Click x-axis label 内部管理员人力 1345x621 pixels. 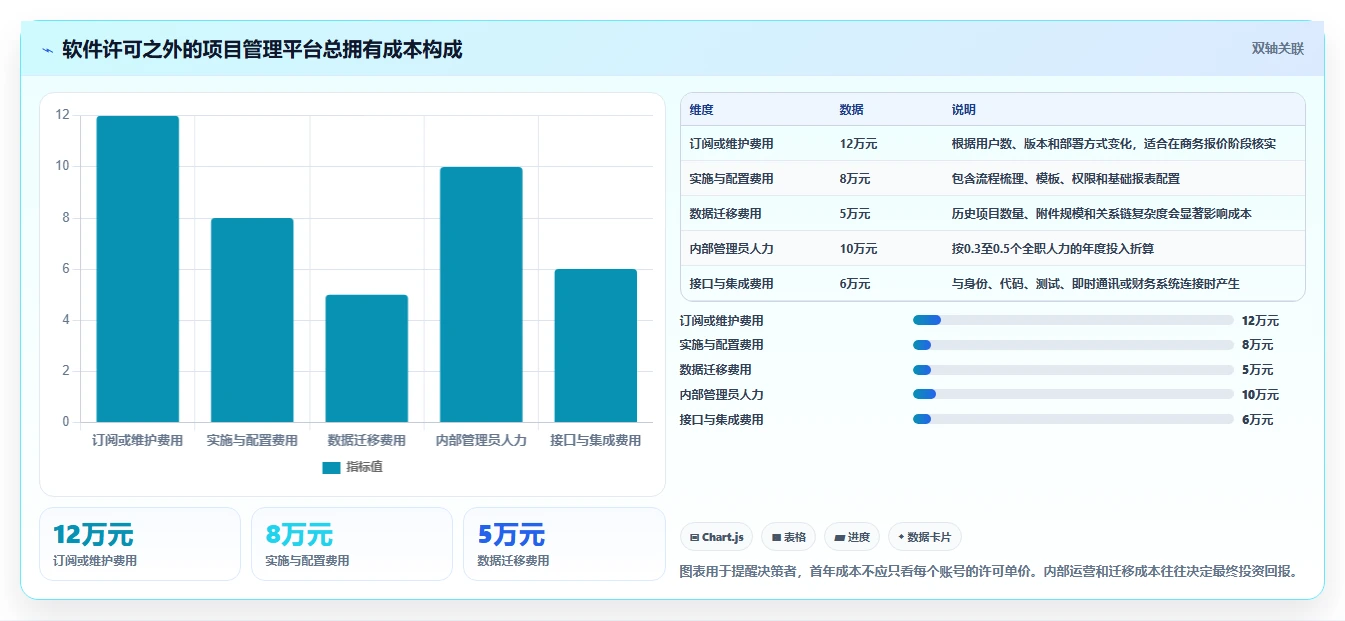tap(481, 441)
